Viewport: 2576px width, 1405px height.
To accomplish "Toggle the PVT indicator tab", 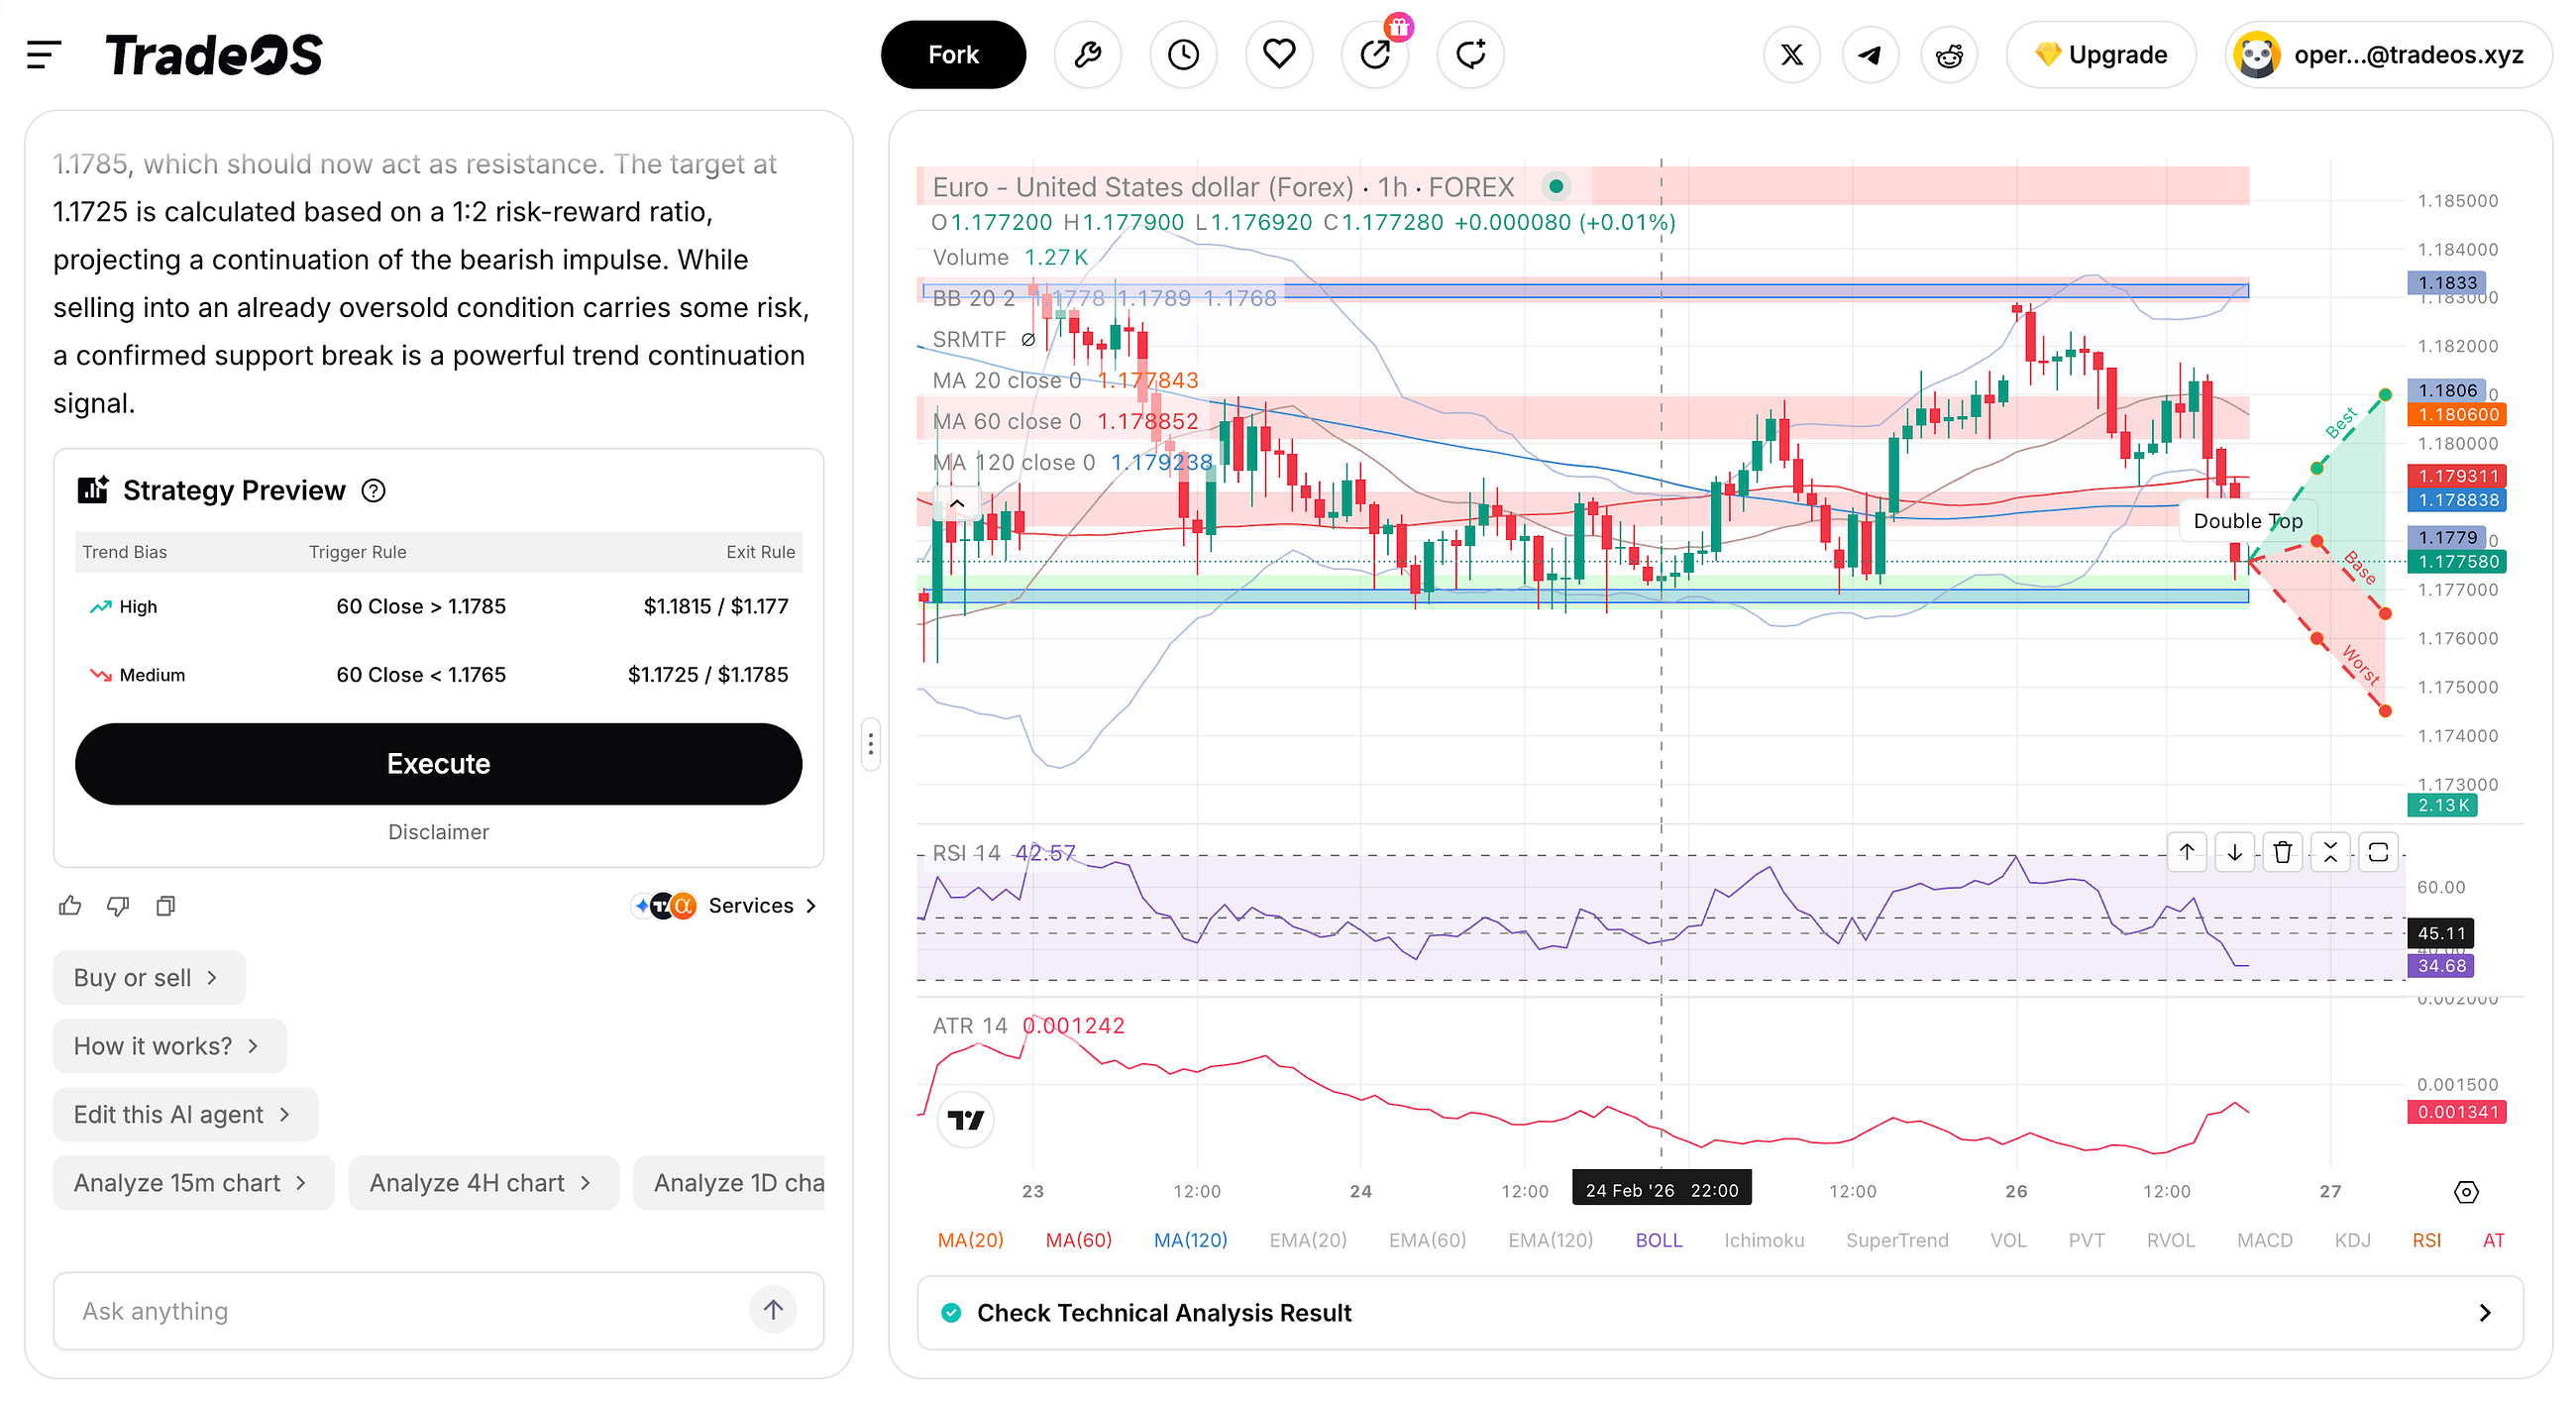I will click(x=2086, y=1240).
